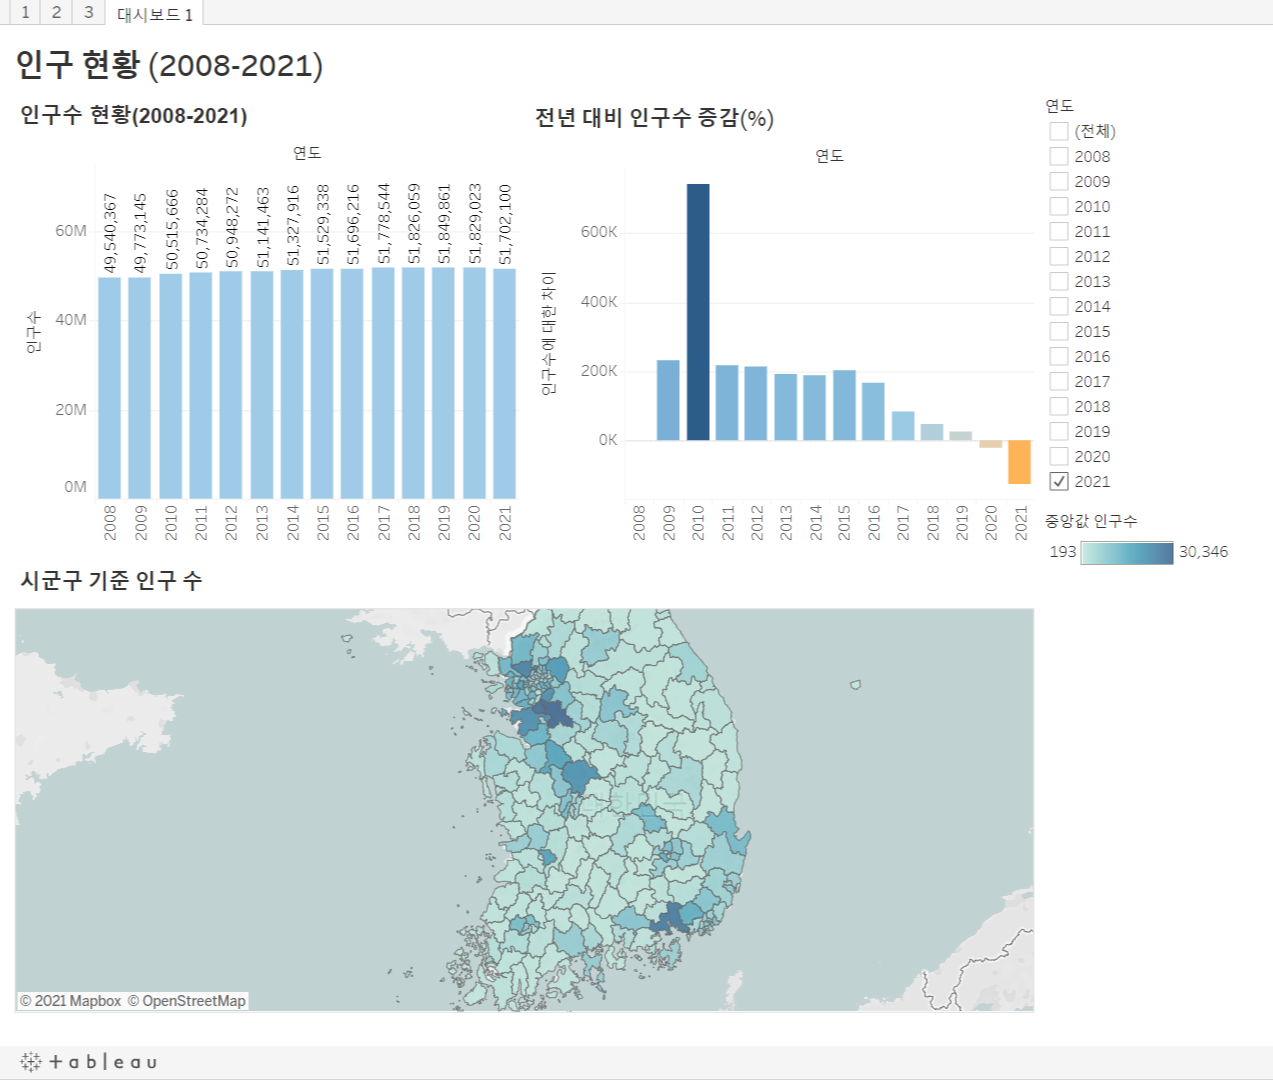Click the dark 2010 bar in change chart
1273x1080 pixels.
[x=698, y=312]
